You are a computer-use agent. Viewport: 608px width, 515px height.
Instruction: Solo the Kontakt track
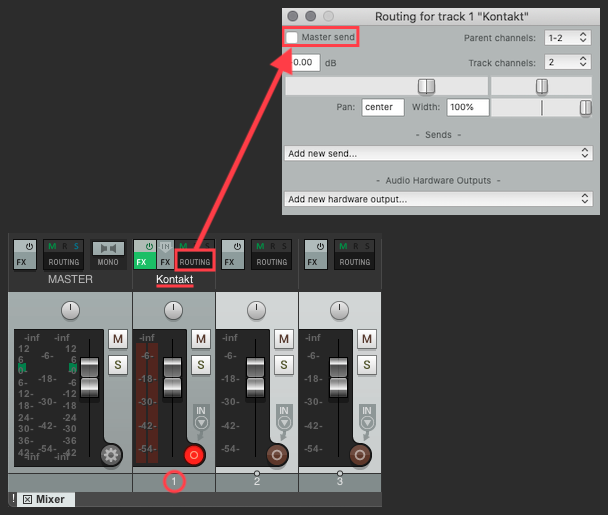click(x=201, y=365)
